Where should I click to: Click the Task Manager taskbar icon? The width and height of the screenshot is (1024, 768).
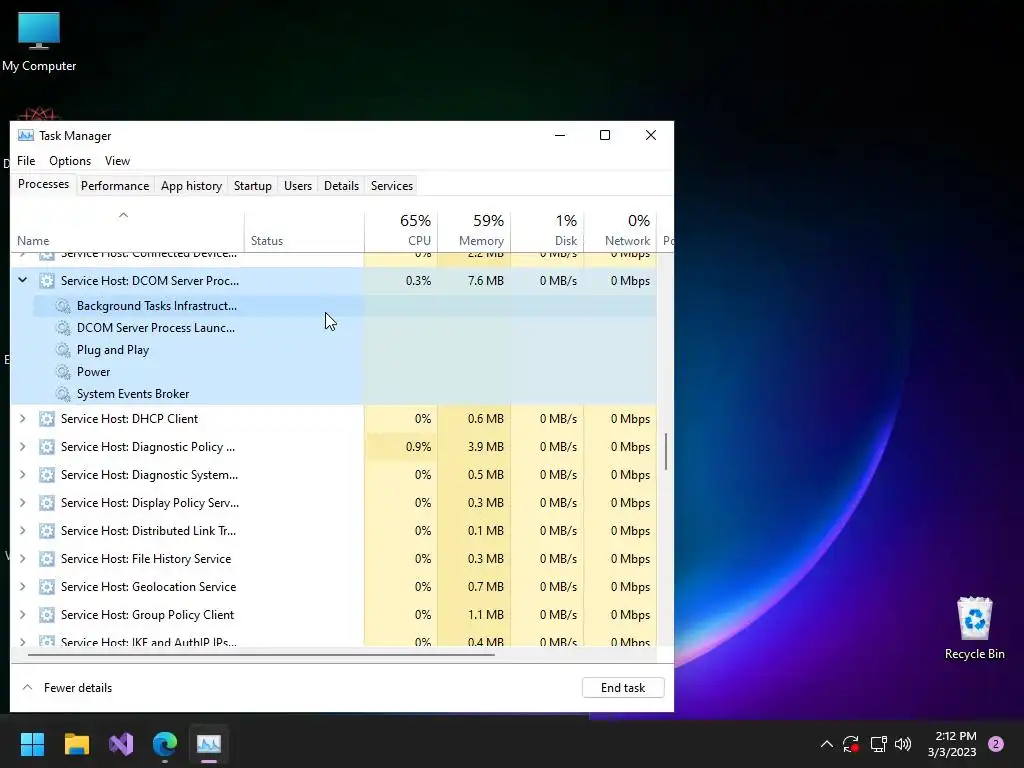[209, 743]
